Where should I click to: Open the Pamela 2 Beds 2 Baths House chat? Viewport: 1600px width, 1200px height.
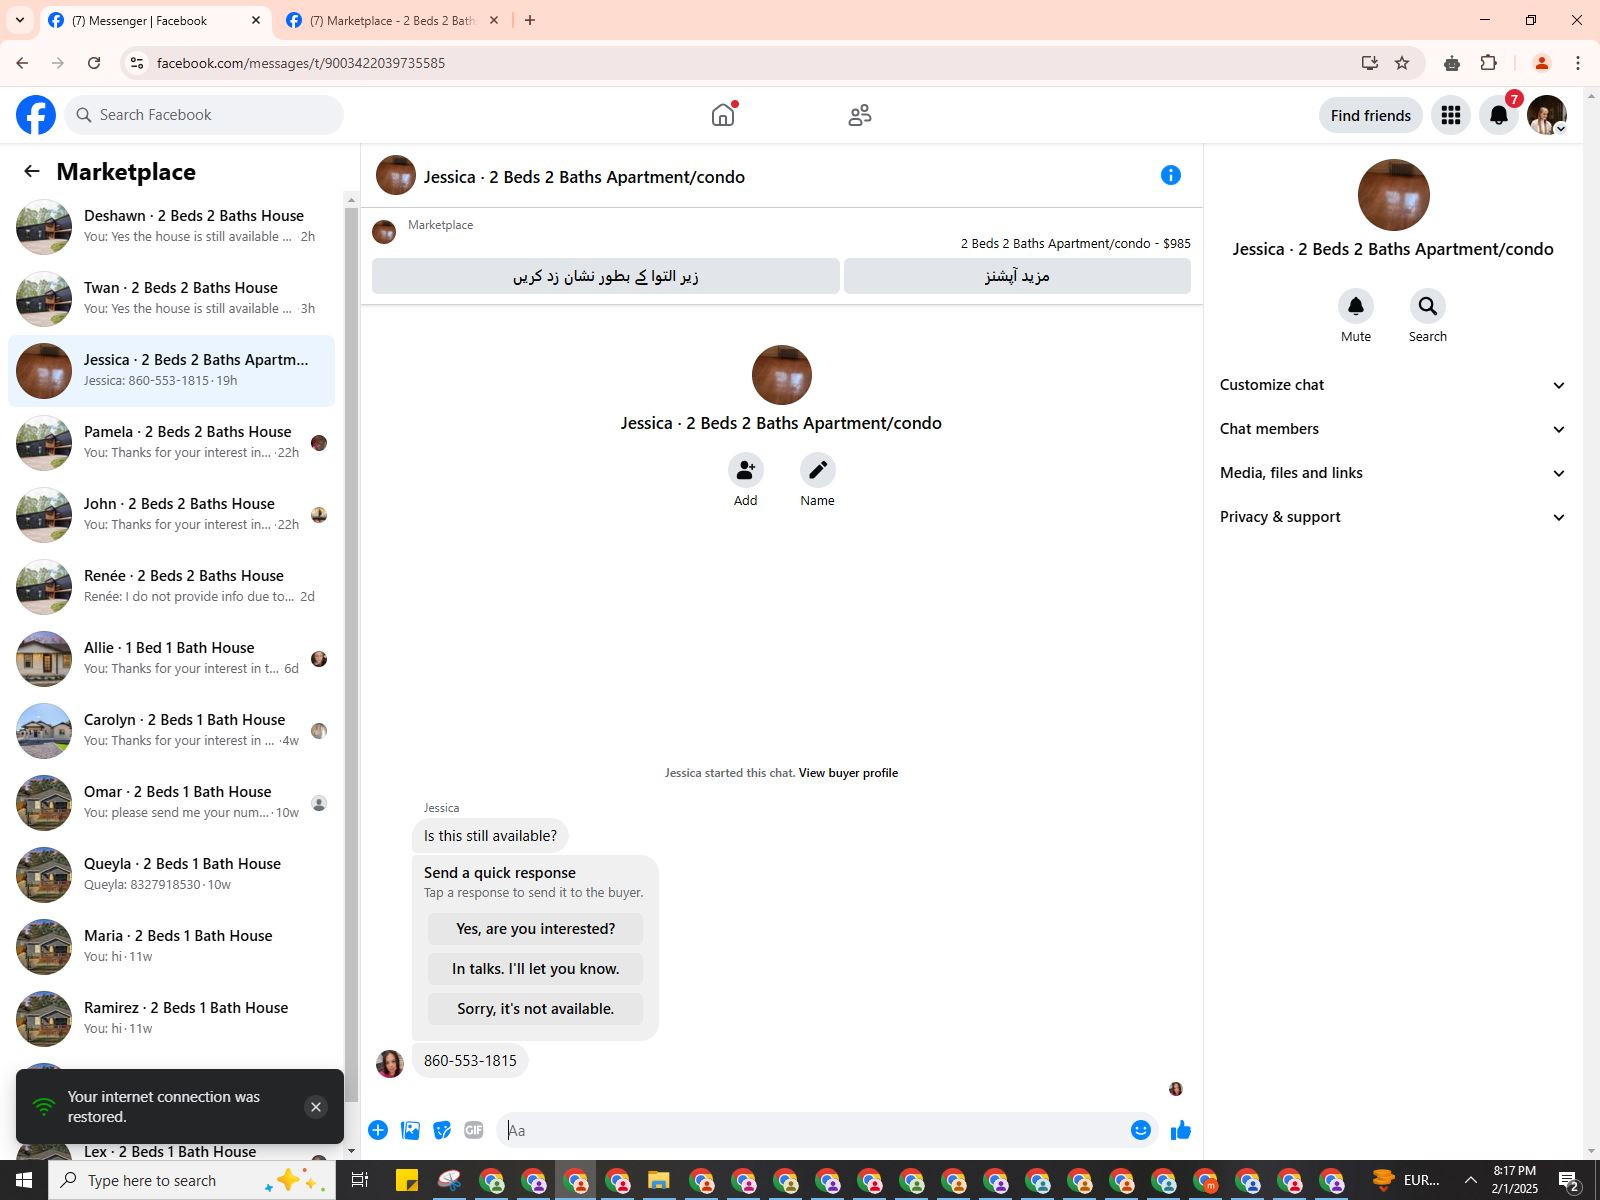172,443
